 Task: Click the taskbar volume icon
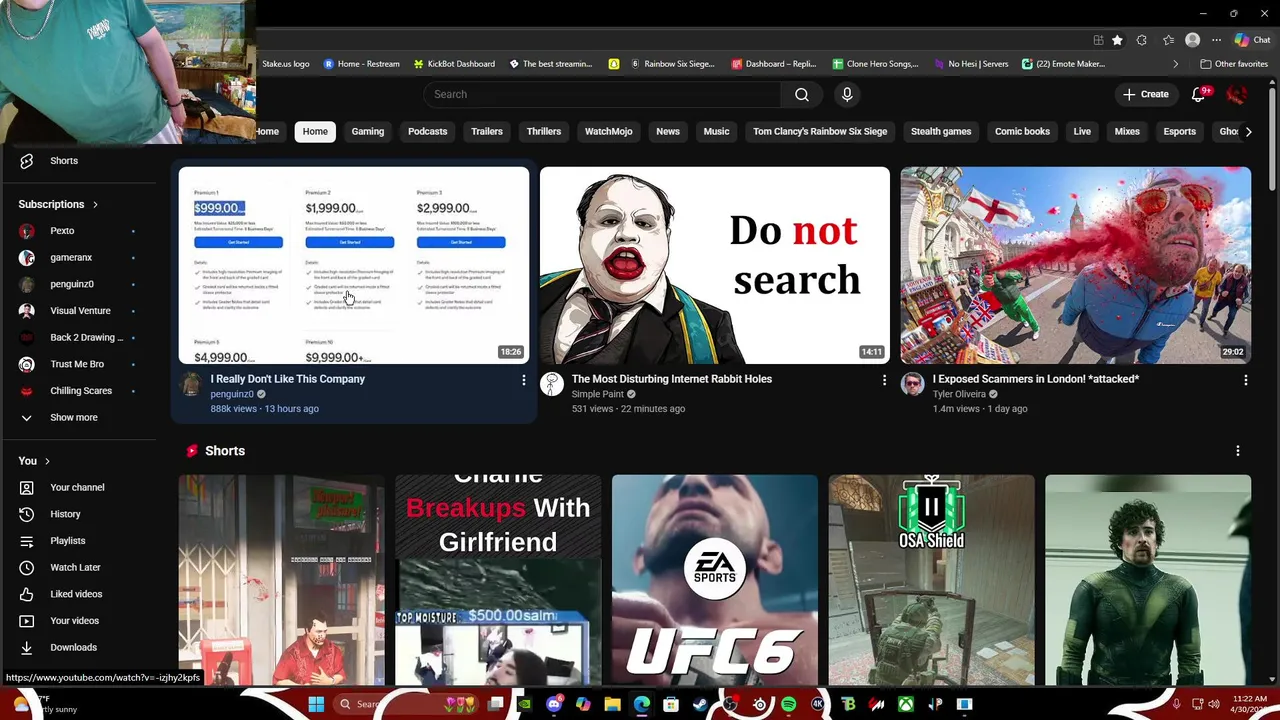tap(1212, 705)
